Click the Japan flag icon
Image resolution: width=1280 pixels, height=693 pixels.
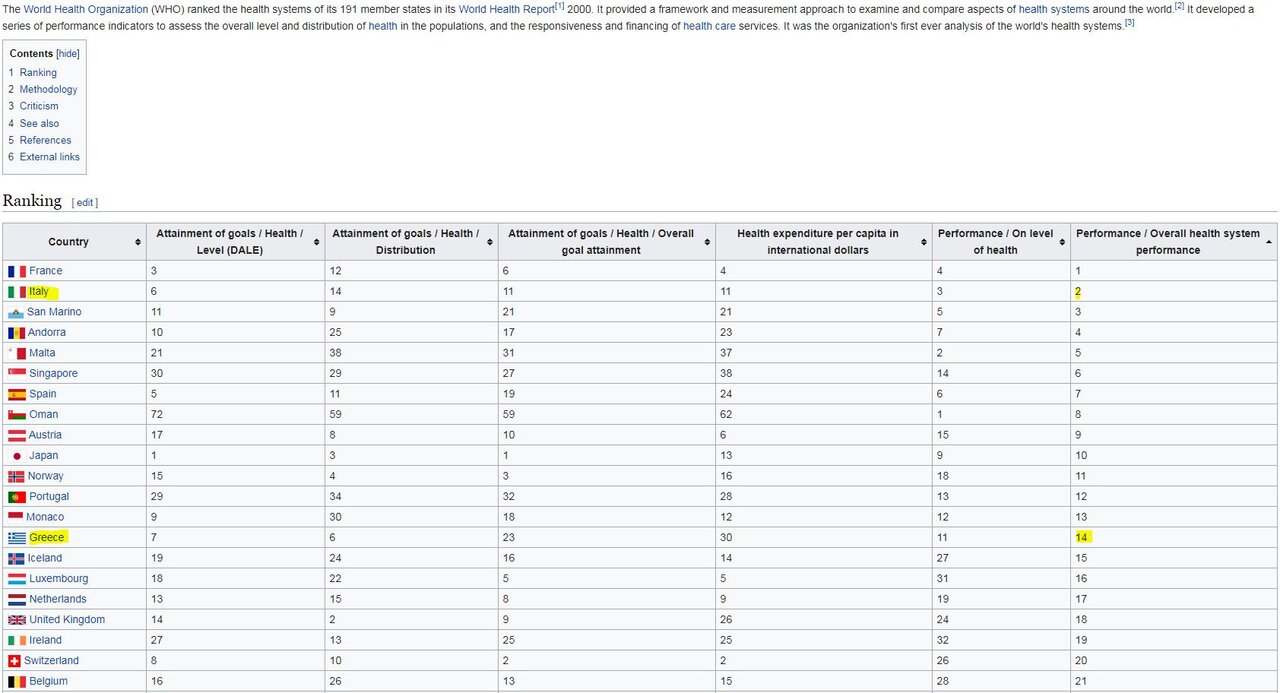pos(17,456)
